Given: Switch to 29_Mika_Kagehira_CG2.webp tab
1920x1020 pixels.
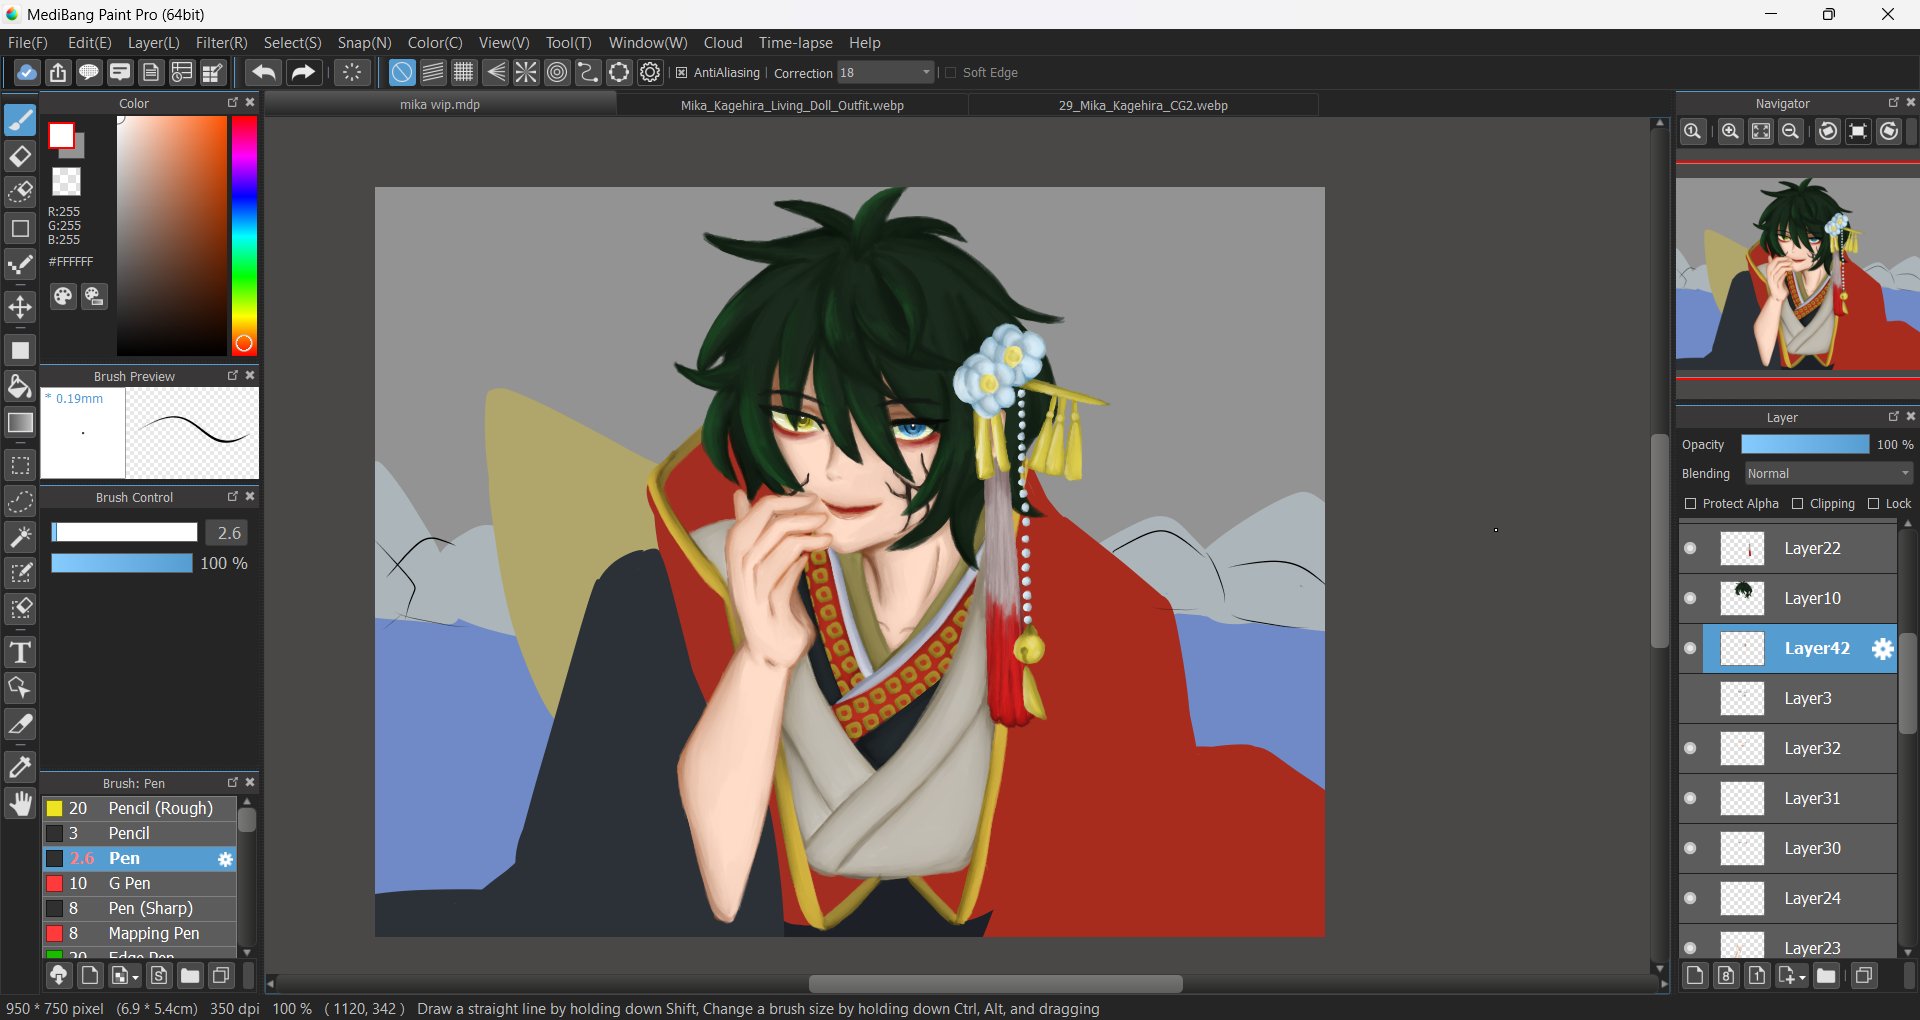Looking at the screenshot, I should pos(1143,105).
